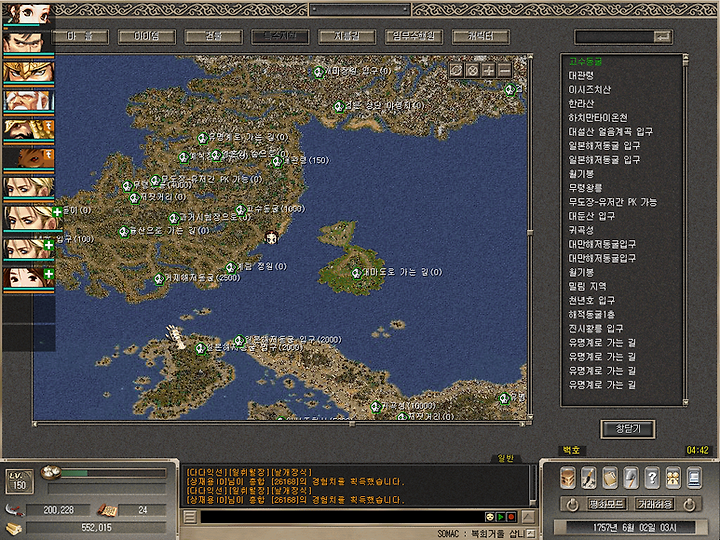This screenshot has width=720, height=540.
Task: Select 대설산 얼음계곡 입구 in the list
Action: pos(610,132)
